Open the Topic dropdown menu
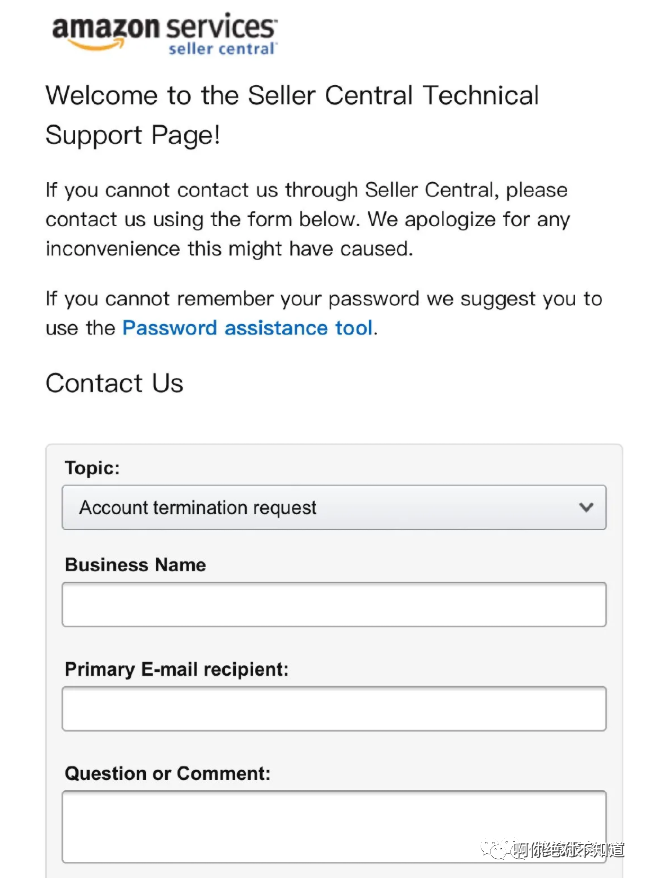This screenshot has width=645, height=878. coord(333,507)
